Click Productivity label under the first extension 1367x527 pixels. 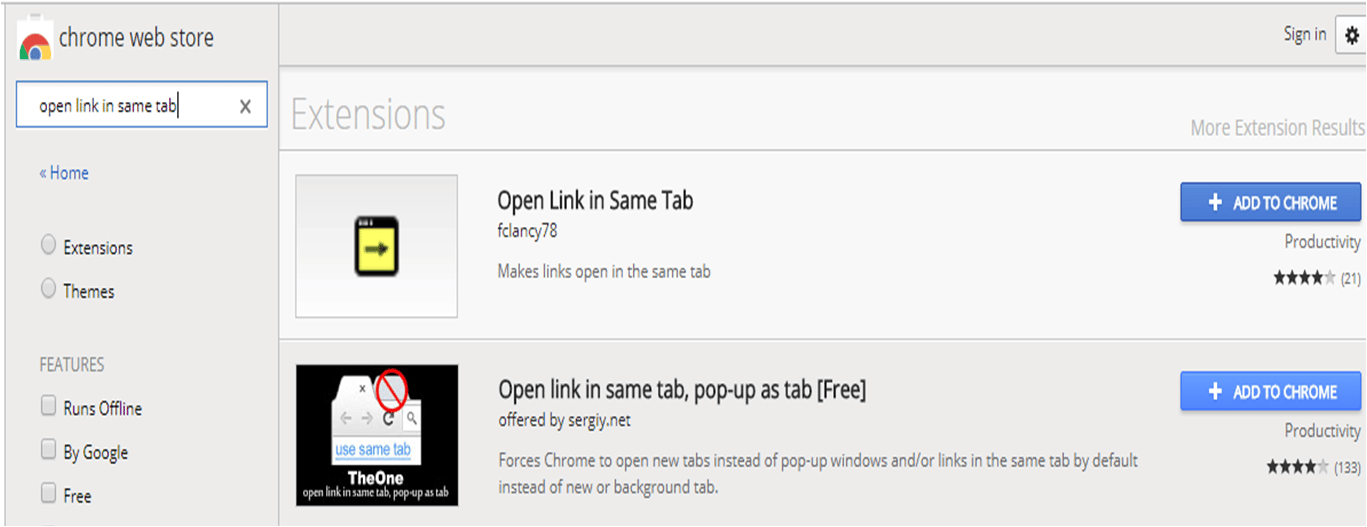point(1323,242)
